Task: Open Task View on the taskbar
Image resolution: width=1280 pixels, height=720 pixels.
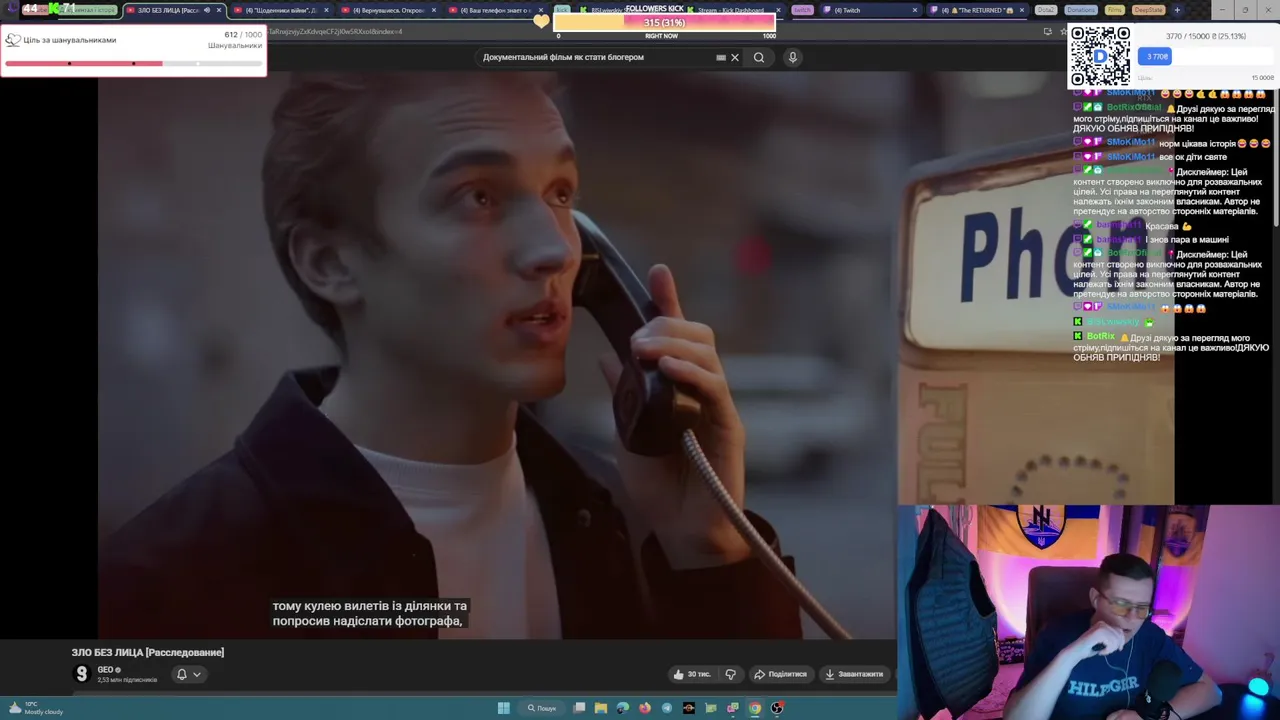Action: click(x=579, y=708)
